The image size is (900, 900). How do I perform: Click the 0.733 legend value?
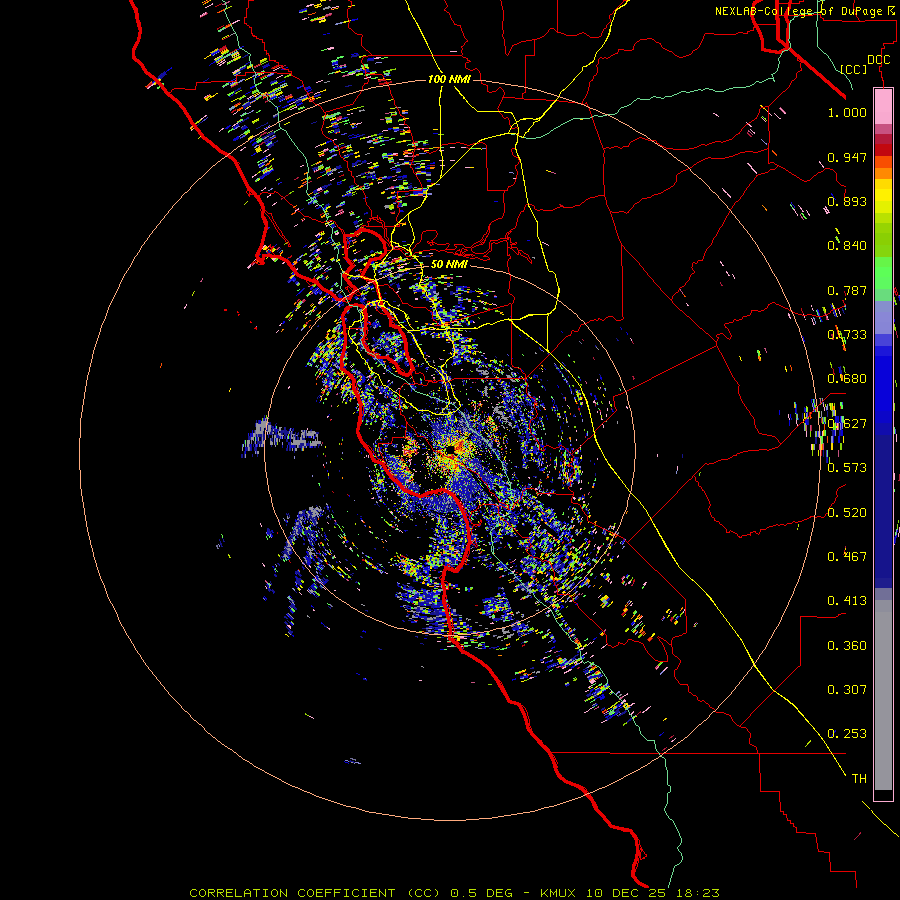tap(847, 335)
